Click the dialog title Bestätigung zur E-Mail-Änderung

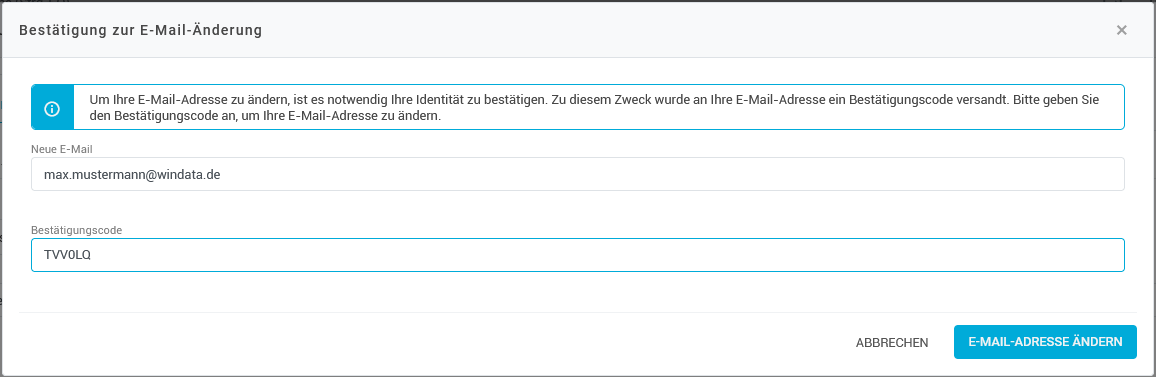(140, 30)
